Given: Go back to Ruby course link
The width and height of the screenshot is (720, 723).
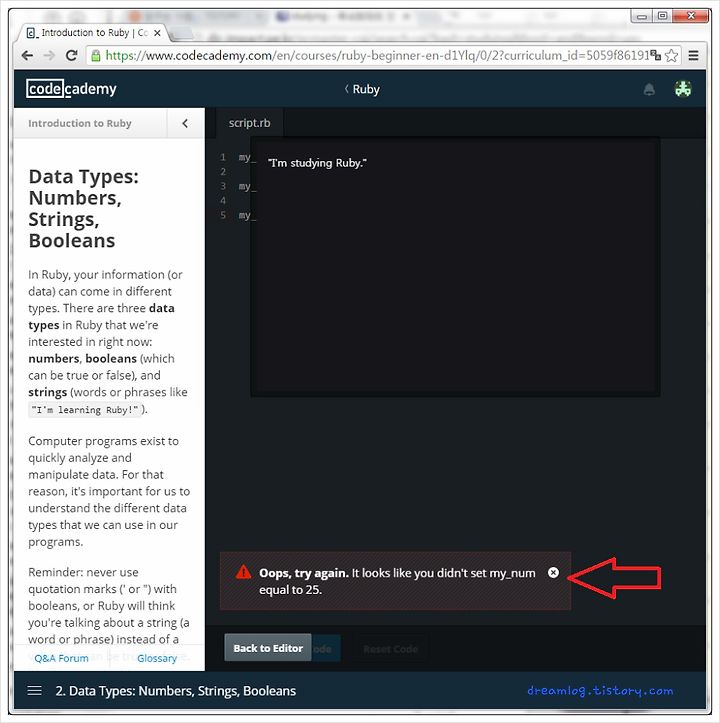Looking at the screenshot, I should pyautogui.click(x=363, y=89).
